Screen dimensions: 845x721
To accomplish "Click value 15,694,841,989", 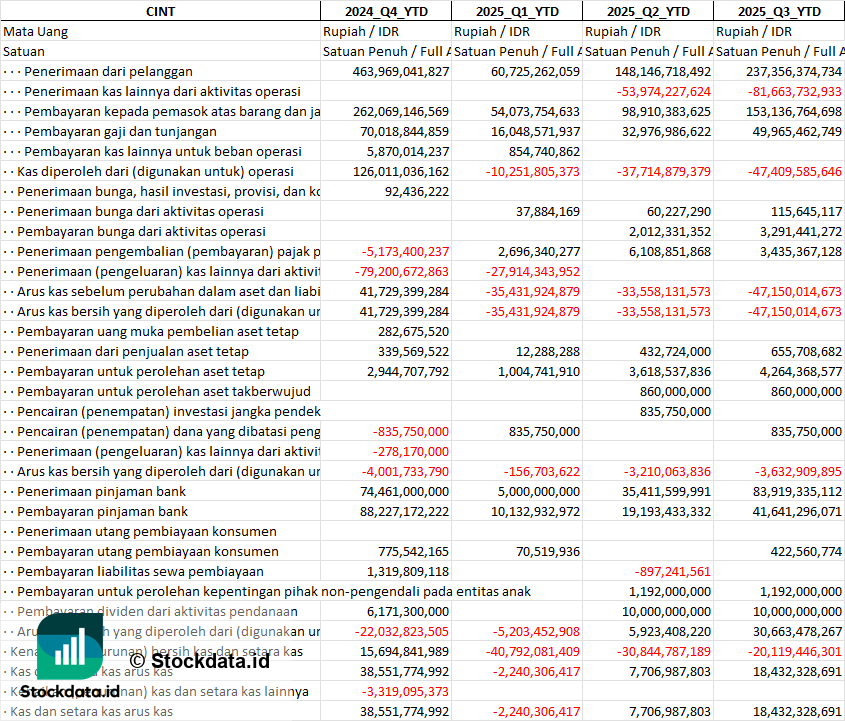I will click(x=405, y=650).
